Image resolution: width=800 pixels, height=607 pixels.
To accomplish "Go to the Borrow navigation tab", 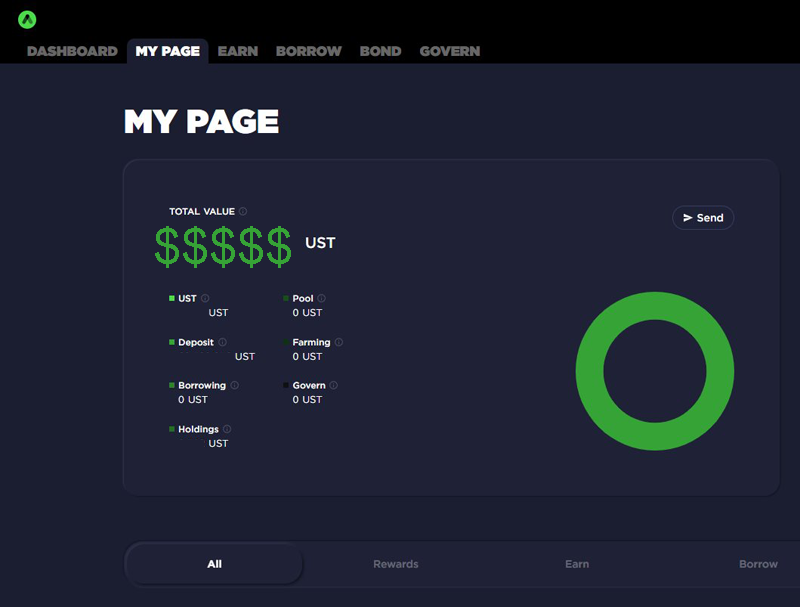I will point(309,51).
